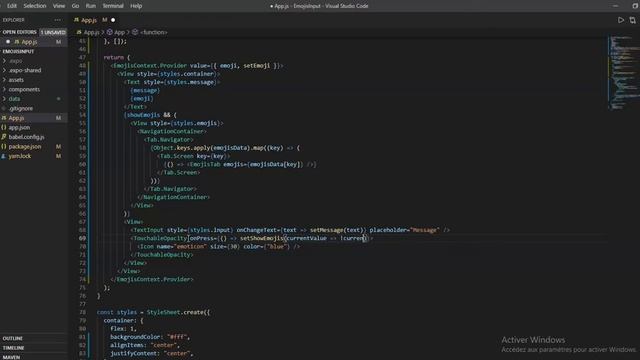This screenshot has width=640, height=360.
Task: Click App.js in the breadcrumb
Action: point(91,32)
